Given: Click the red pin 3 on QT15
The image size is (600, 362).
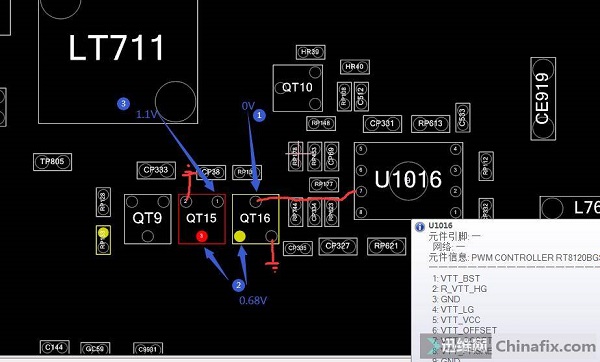Looking at the screenshot, I should pos(202,236).
